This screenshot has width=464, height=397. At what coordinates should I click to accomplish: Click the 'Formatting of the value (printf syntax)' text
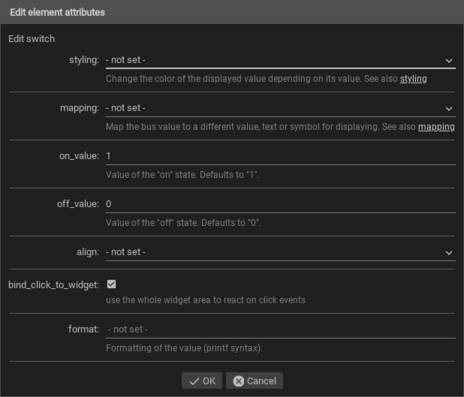point(184,348)
